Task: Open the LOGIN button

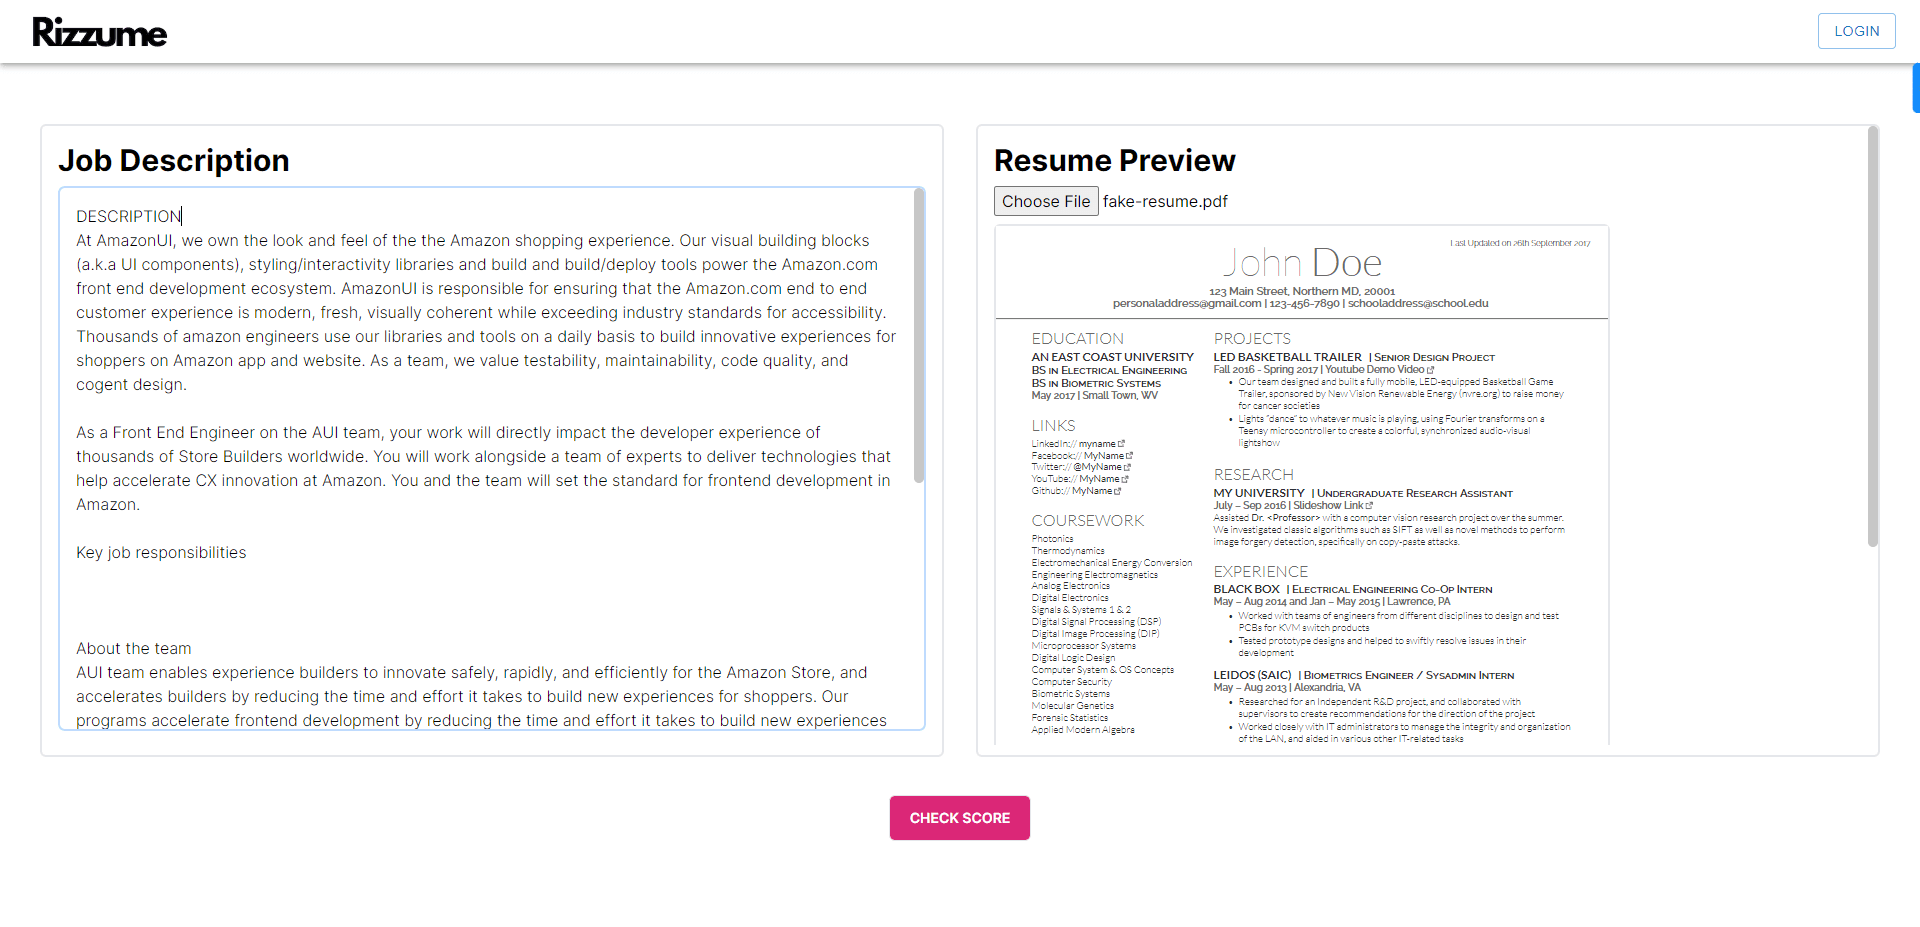Action: (x=1856, y=31)
